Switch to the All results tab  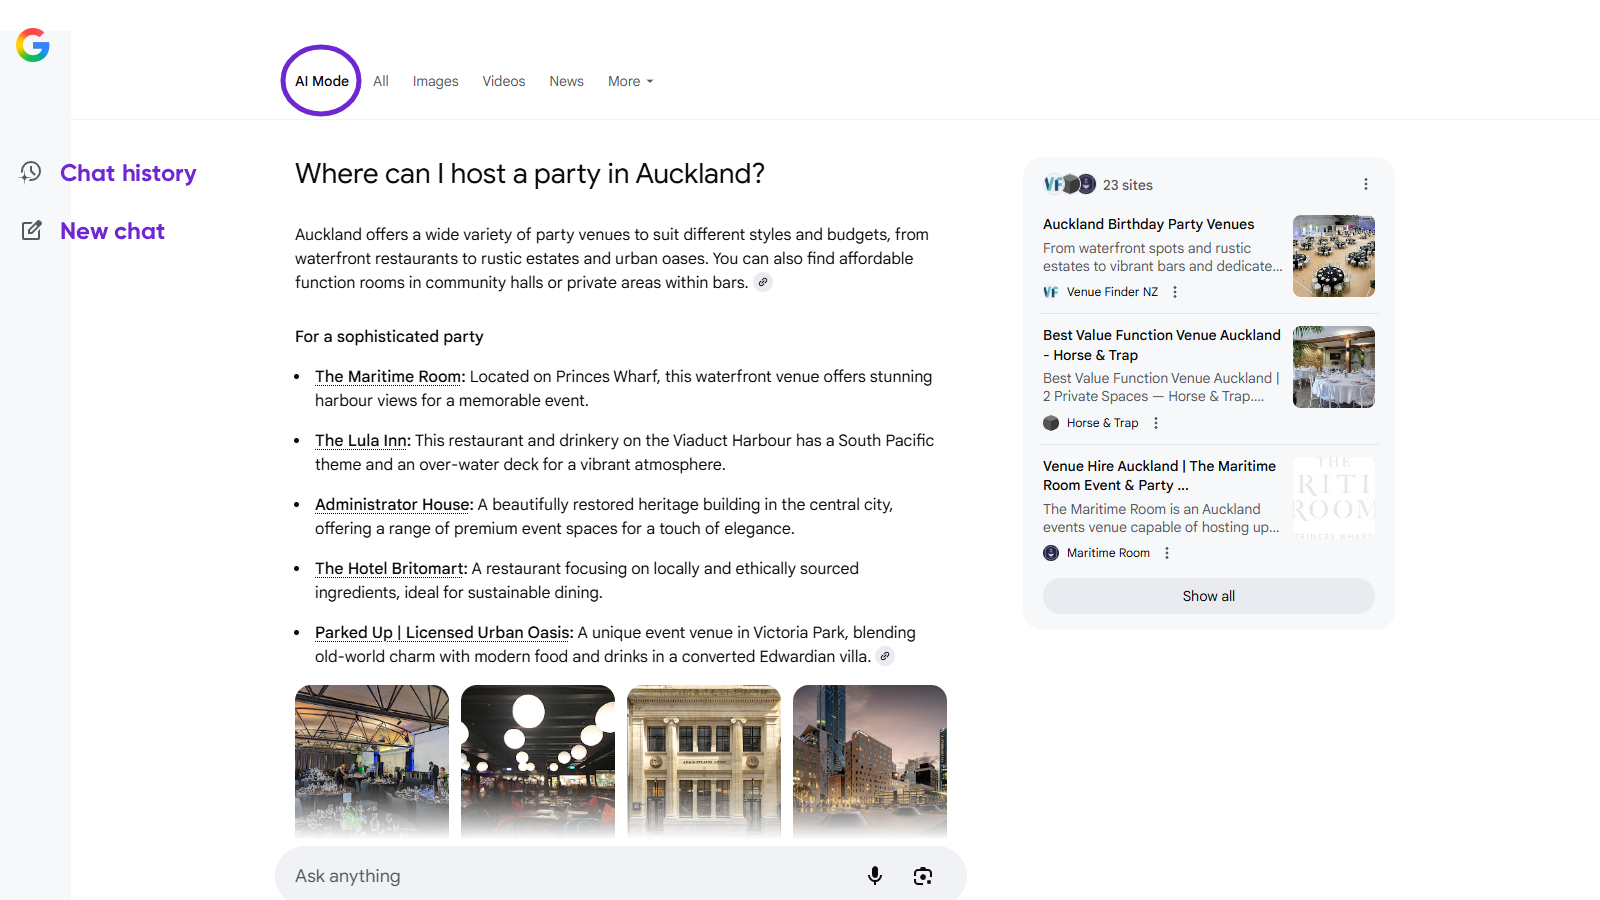tap(381, 81)
